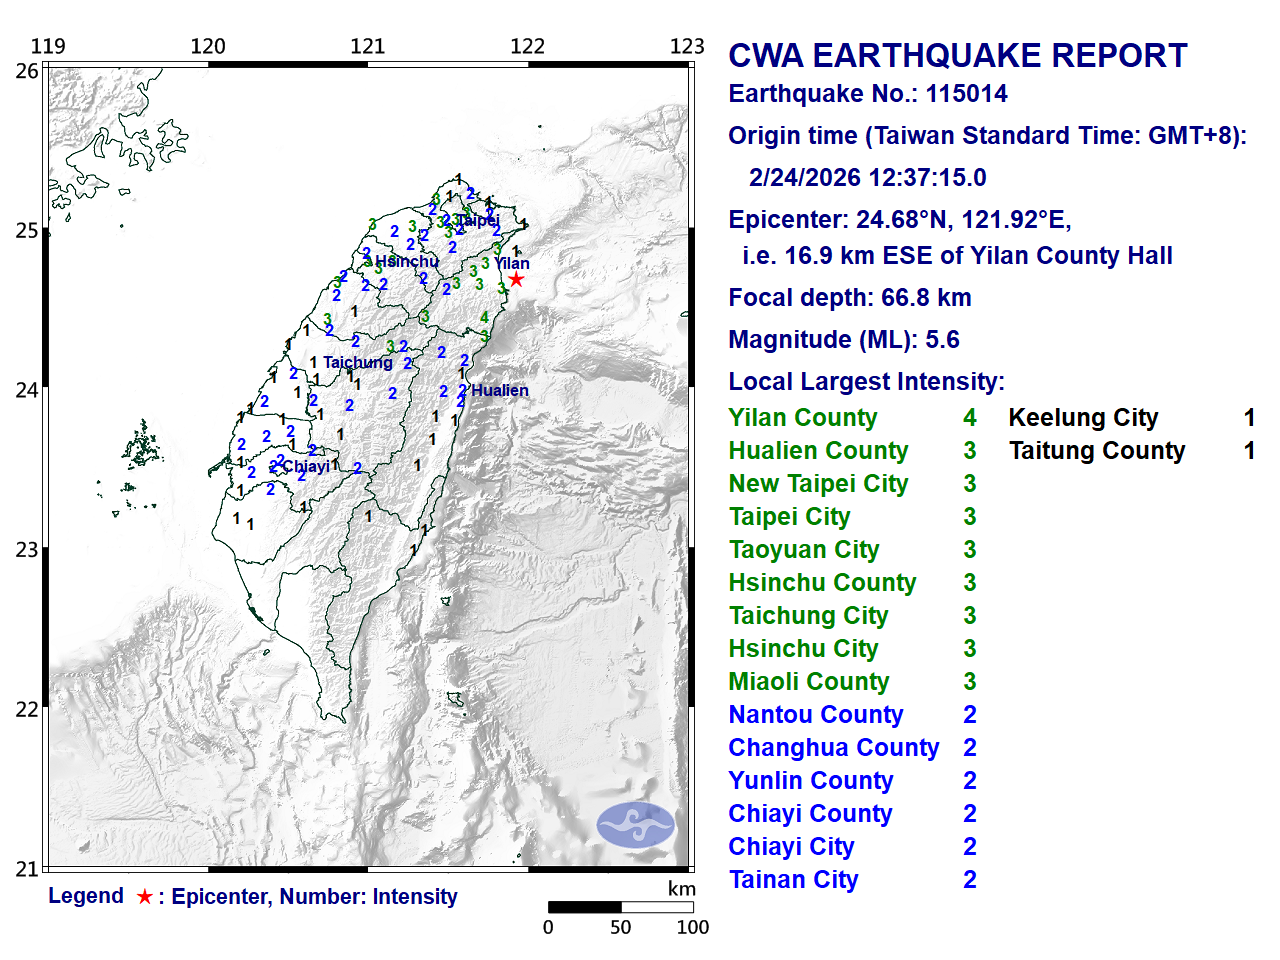Select Taitung County in the intensity list

click(1096, 451)
